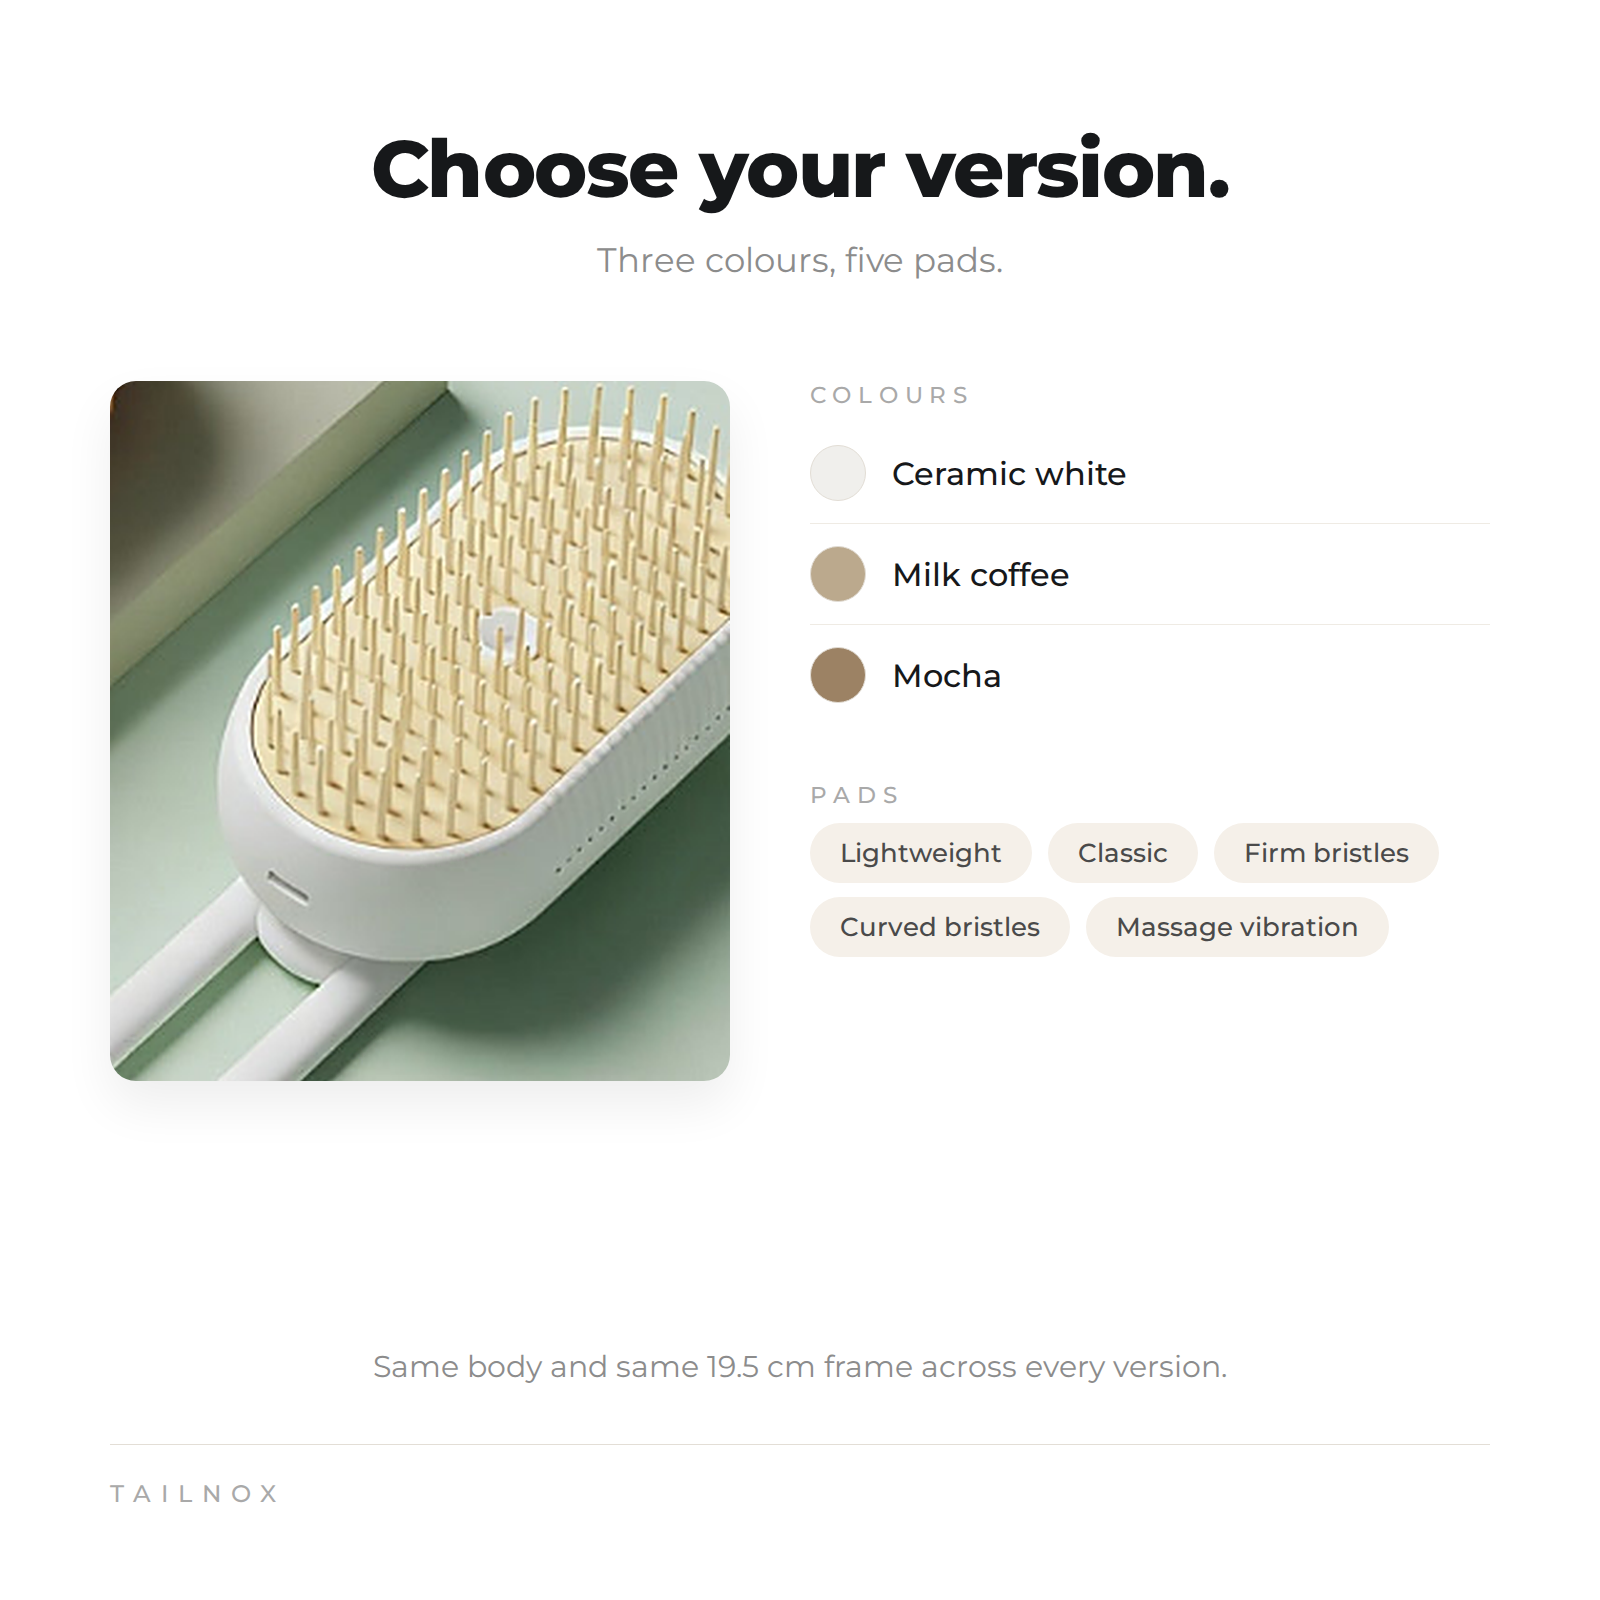This screenshot has height=1600, width=1600.
Task: Pick the Milk coffee colour swatch
Action: tap(838, 574)
